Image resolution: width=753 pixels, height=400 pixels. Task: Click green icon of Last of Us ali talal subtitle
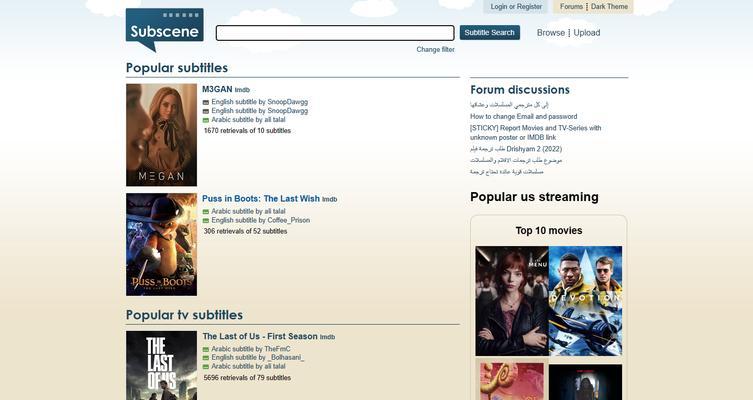206,367
